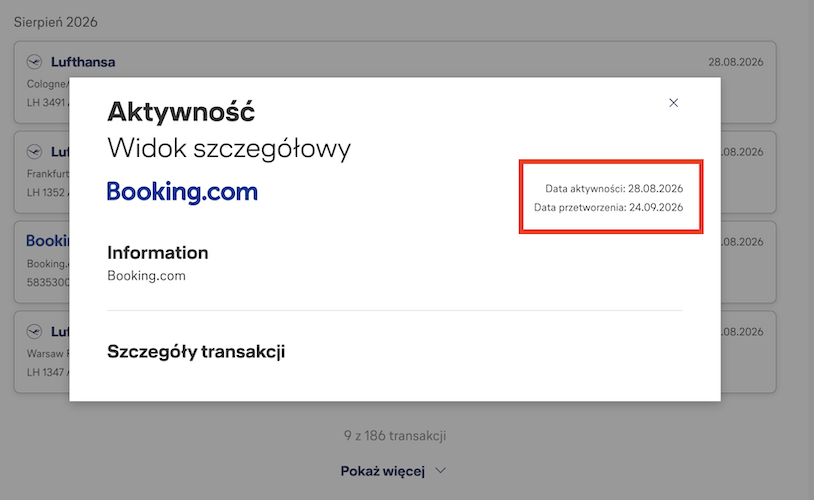Click the Aktywność dialog title
The height and width of the screenshot is (500, 814).
(181, 112)
